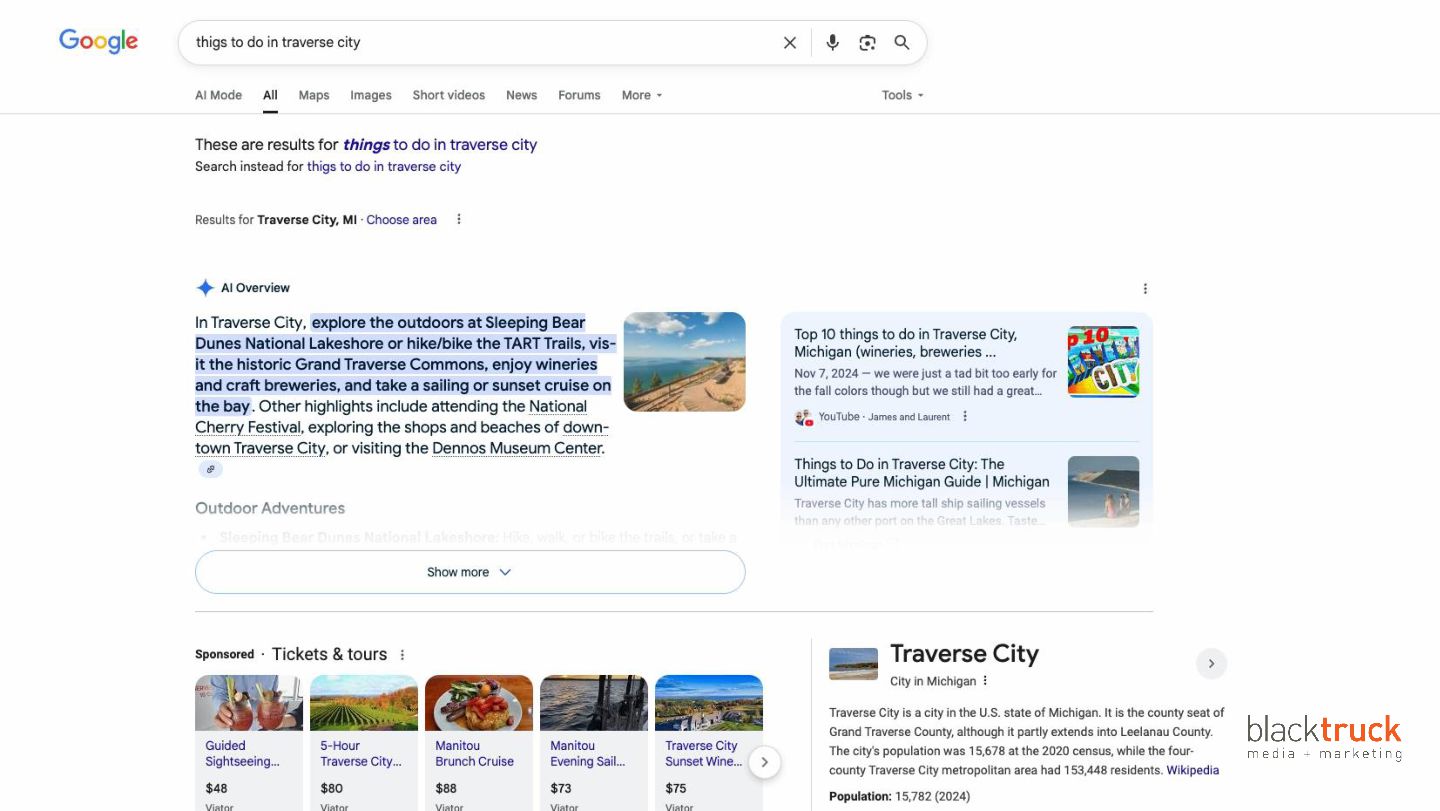Open the Dennos Museum Center link

pyautogui.click(x=517, y=448)
